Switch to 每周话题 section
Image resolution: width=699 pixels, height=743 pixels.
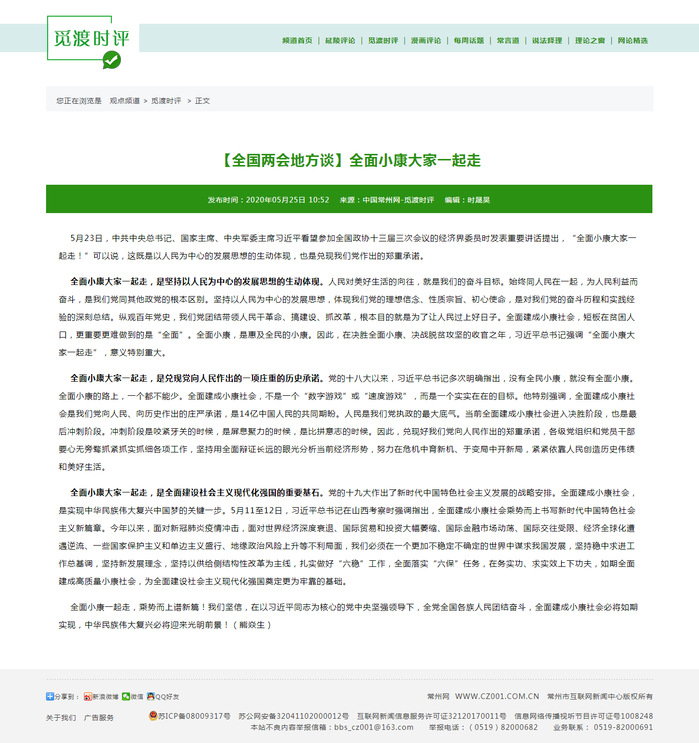[469, 41]
